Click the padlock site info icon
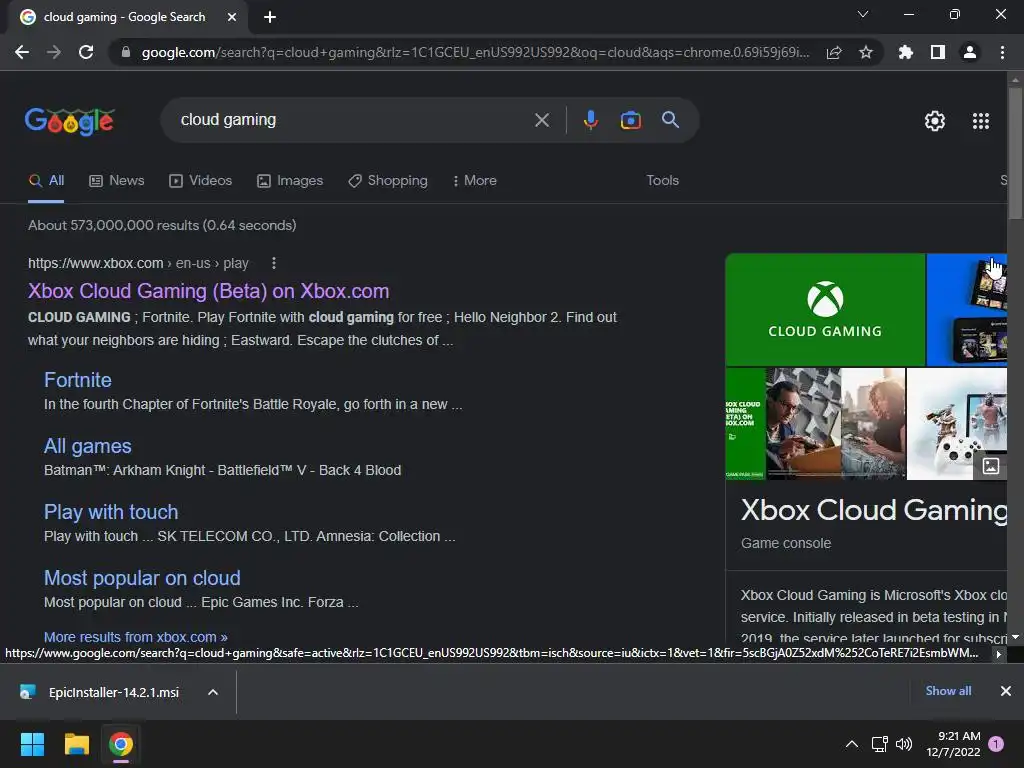Viewport: 1024px width, 768px height. click(126, 52)
